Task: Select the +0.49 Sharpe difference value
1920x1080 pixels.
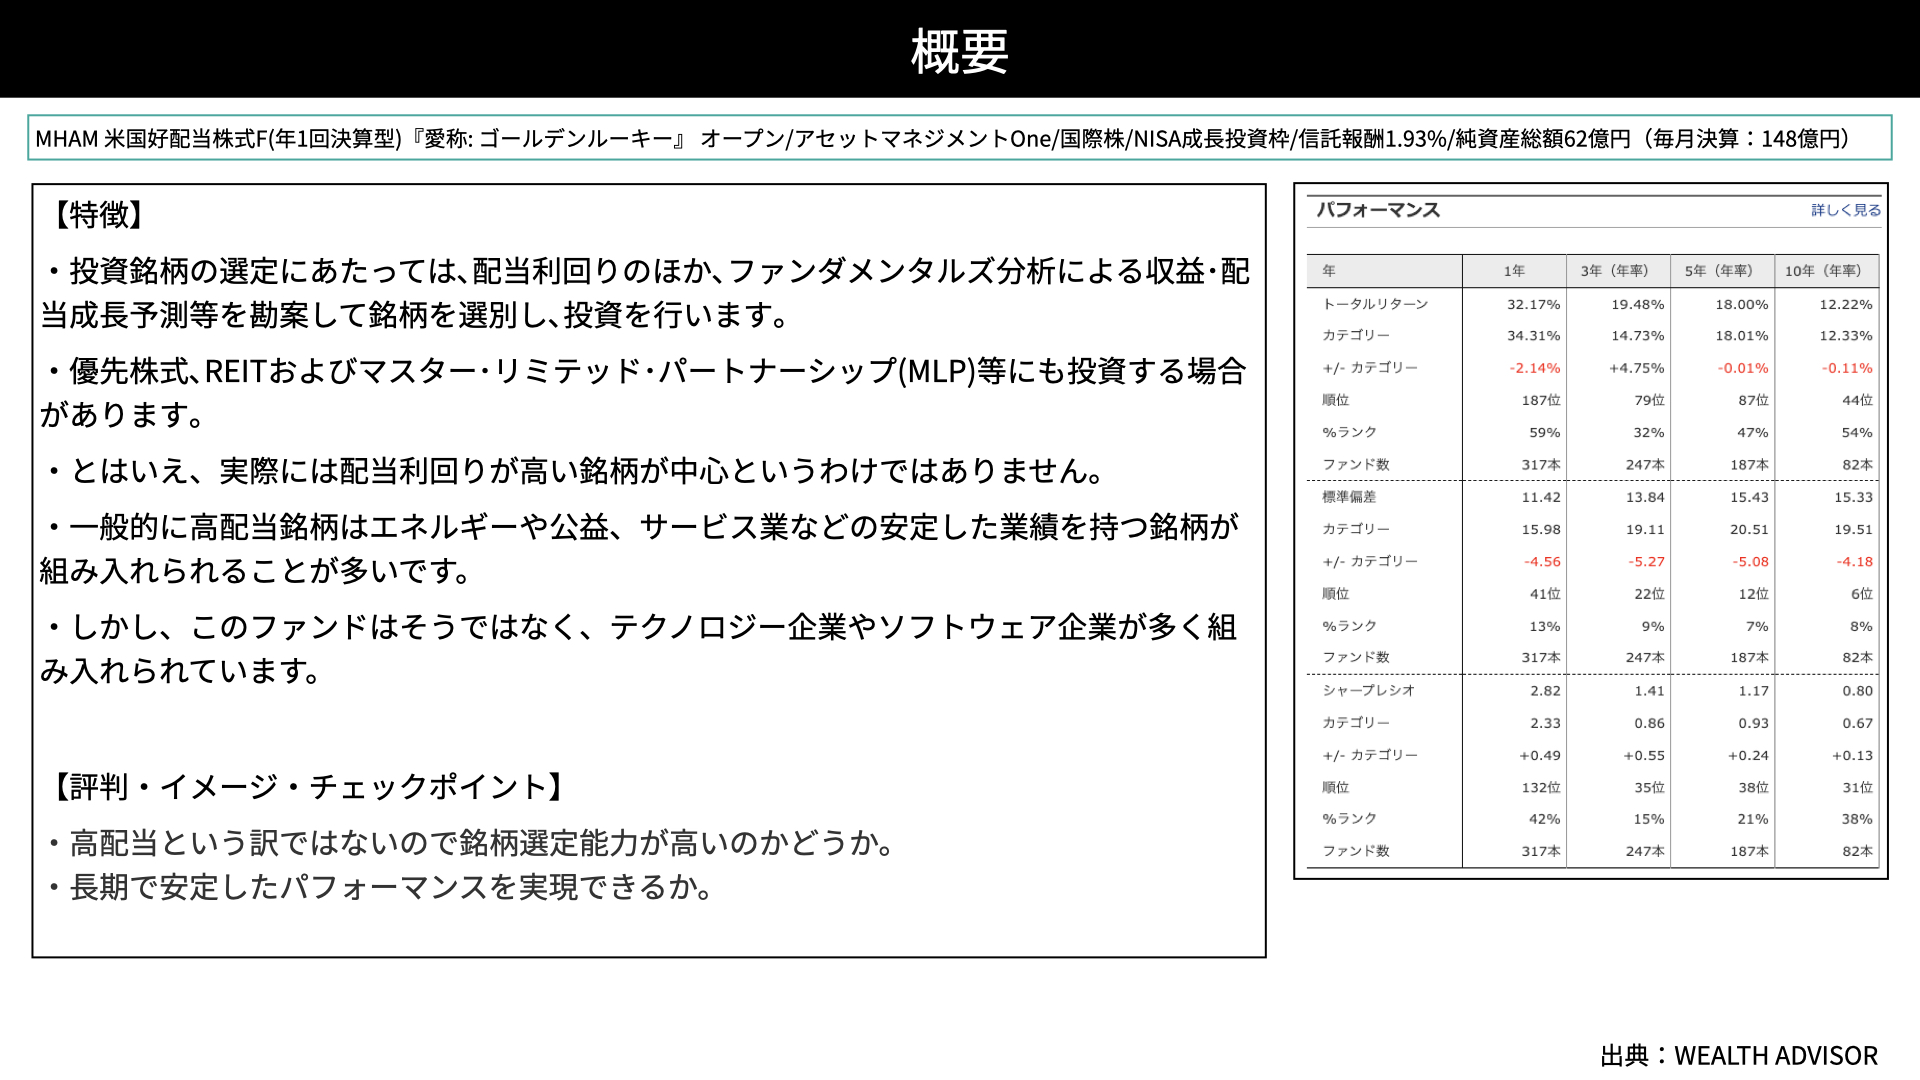Action: [x=1540, y=756]
